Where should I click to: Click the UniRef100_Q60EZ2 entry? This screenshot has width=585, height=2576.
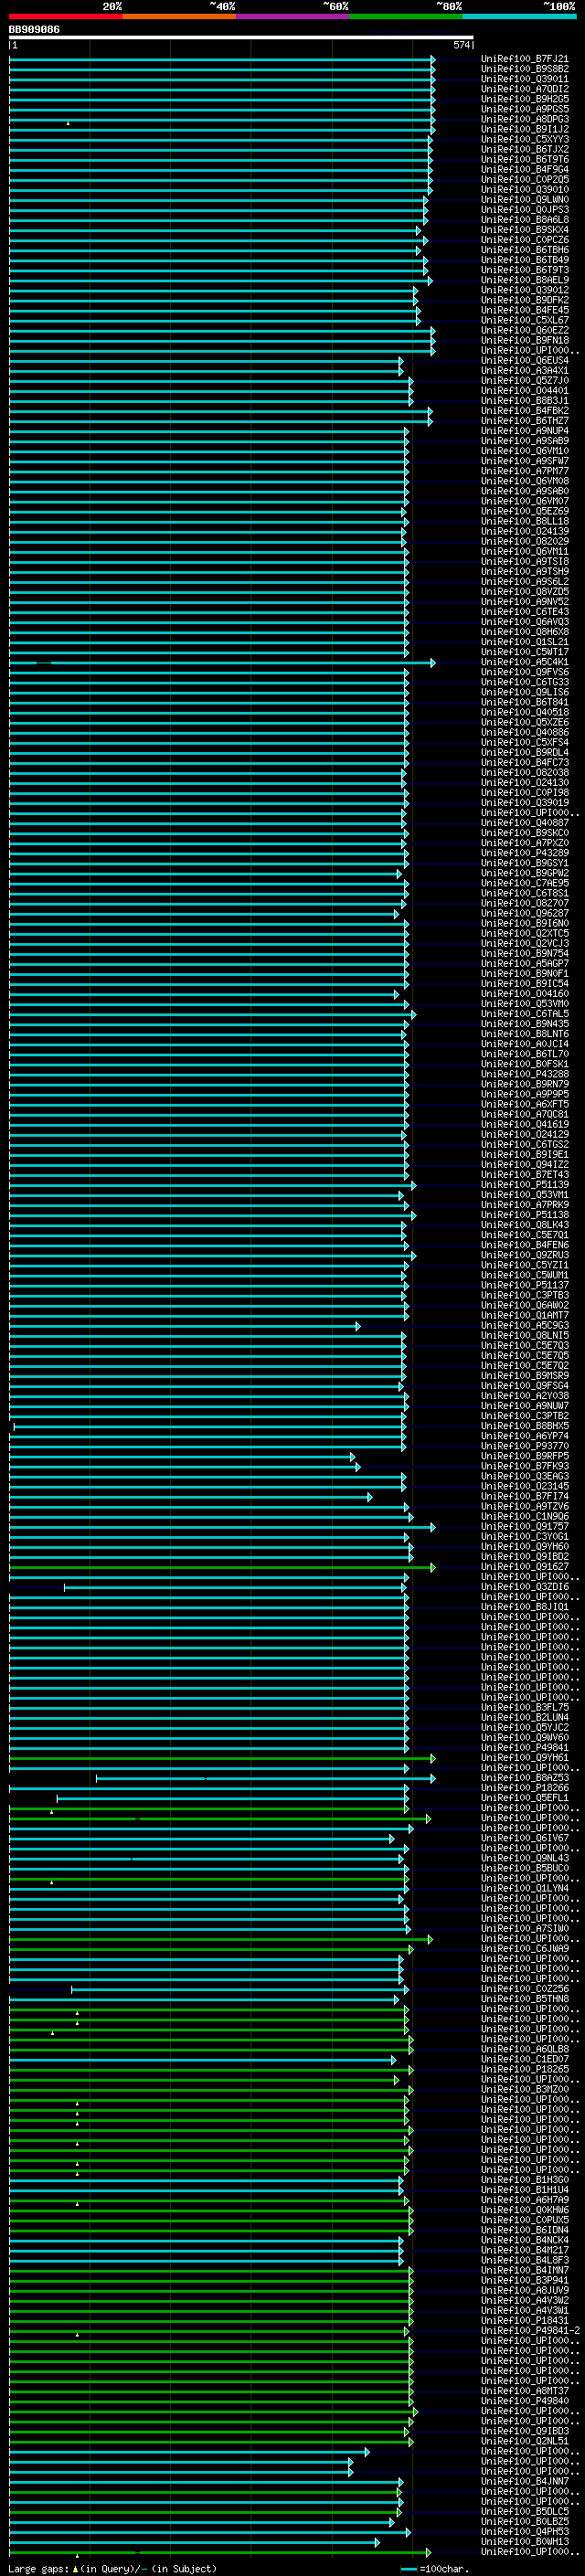[x=525, y=330]
